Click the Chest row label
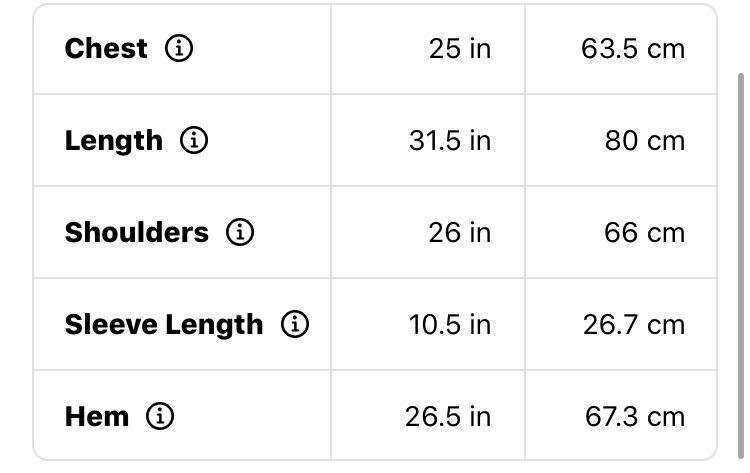750x473 pixels. click(106, 48)
